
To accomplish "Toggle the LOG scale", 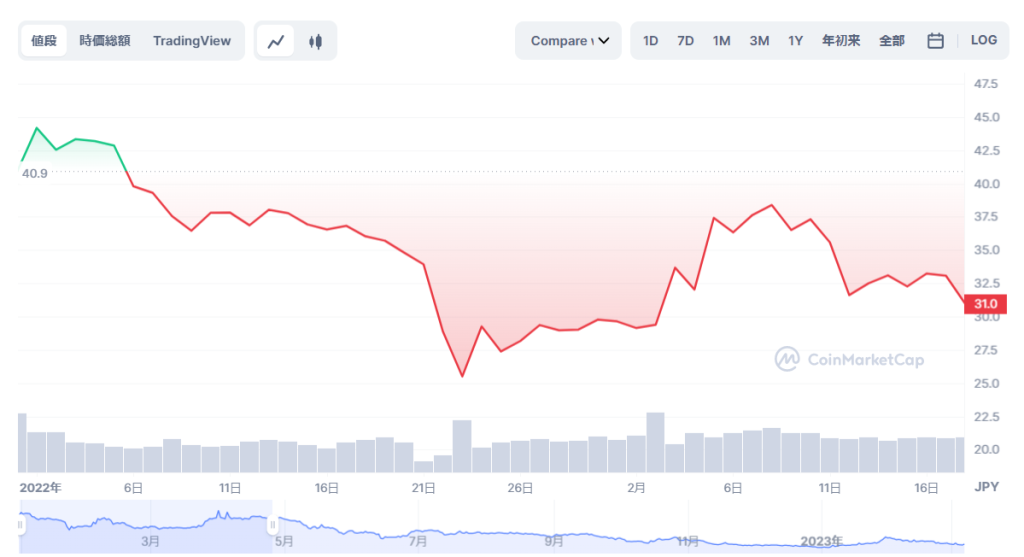I will point(984,40).
